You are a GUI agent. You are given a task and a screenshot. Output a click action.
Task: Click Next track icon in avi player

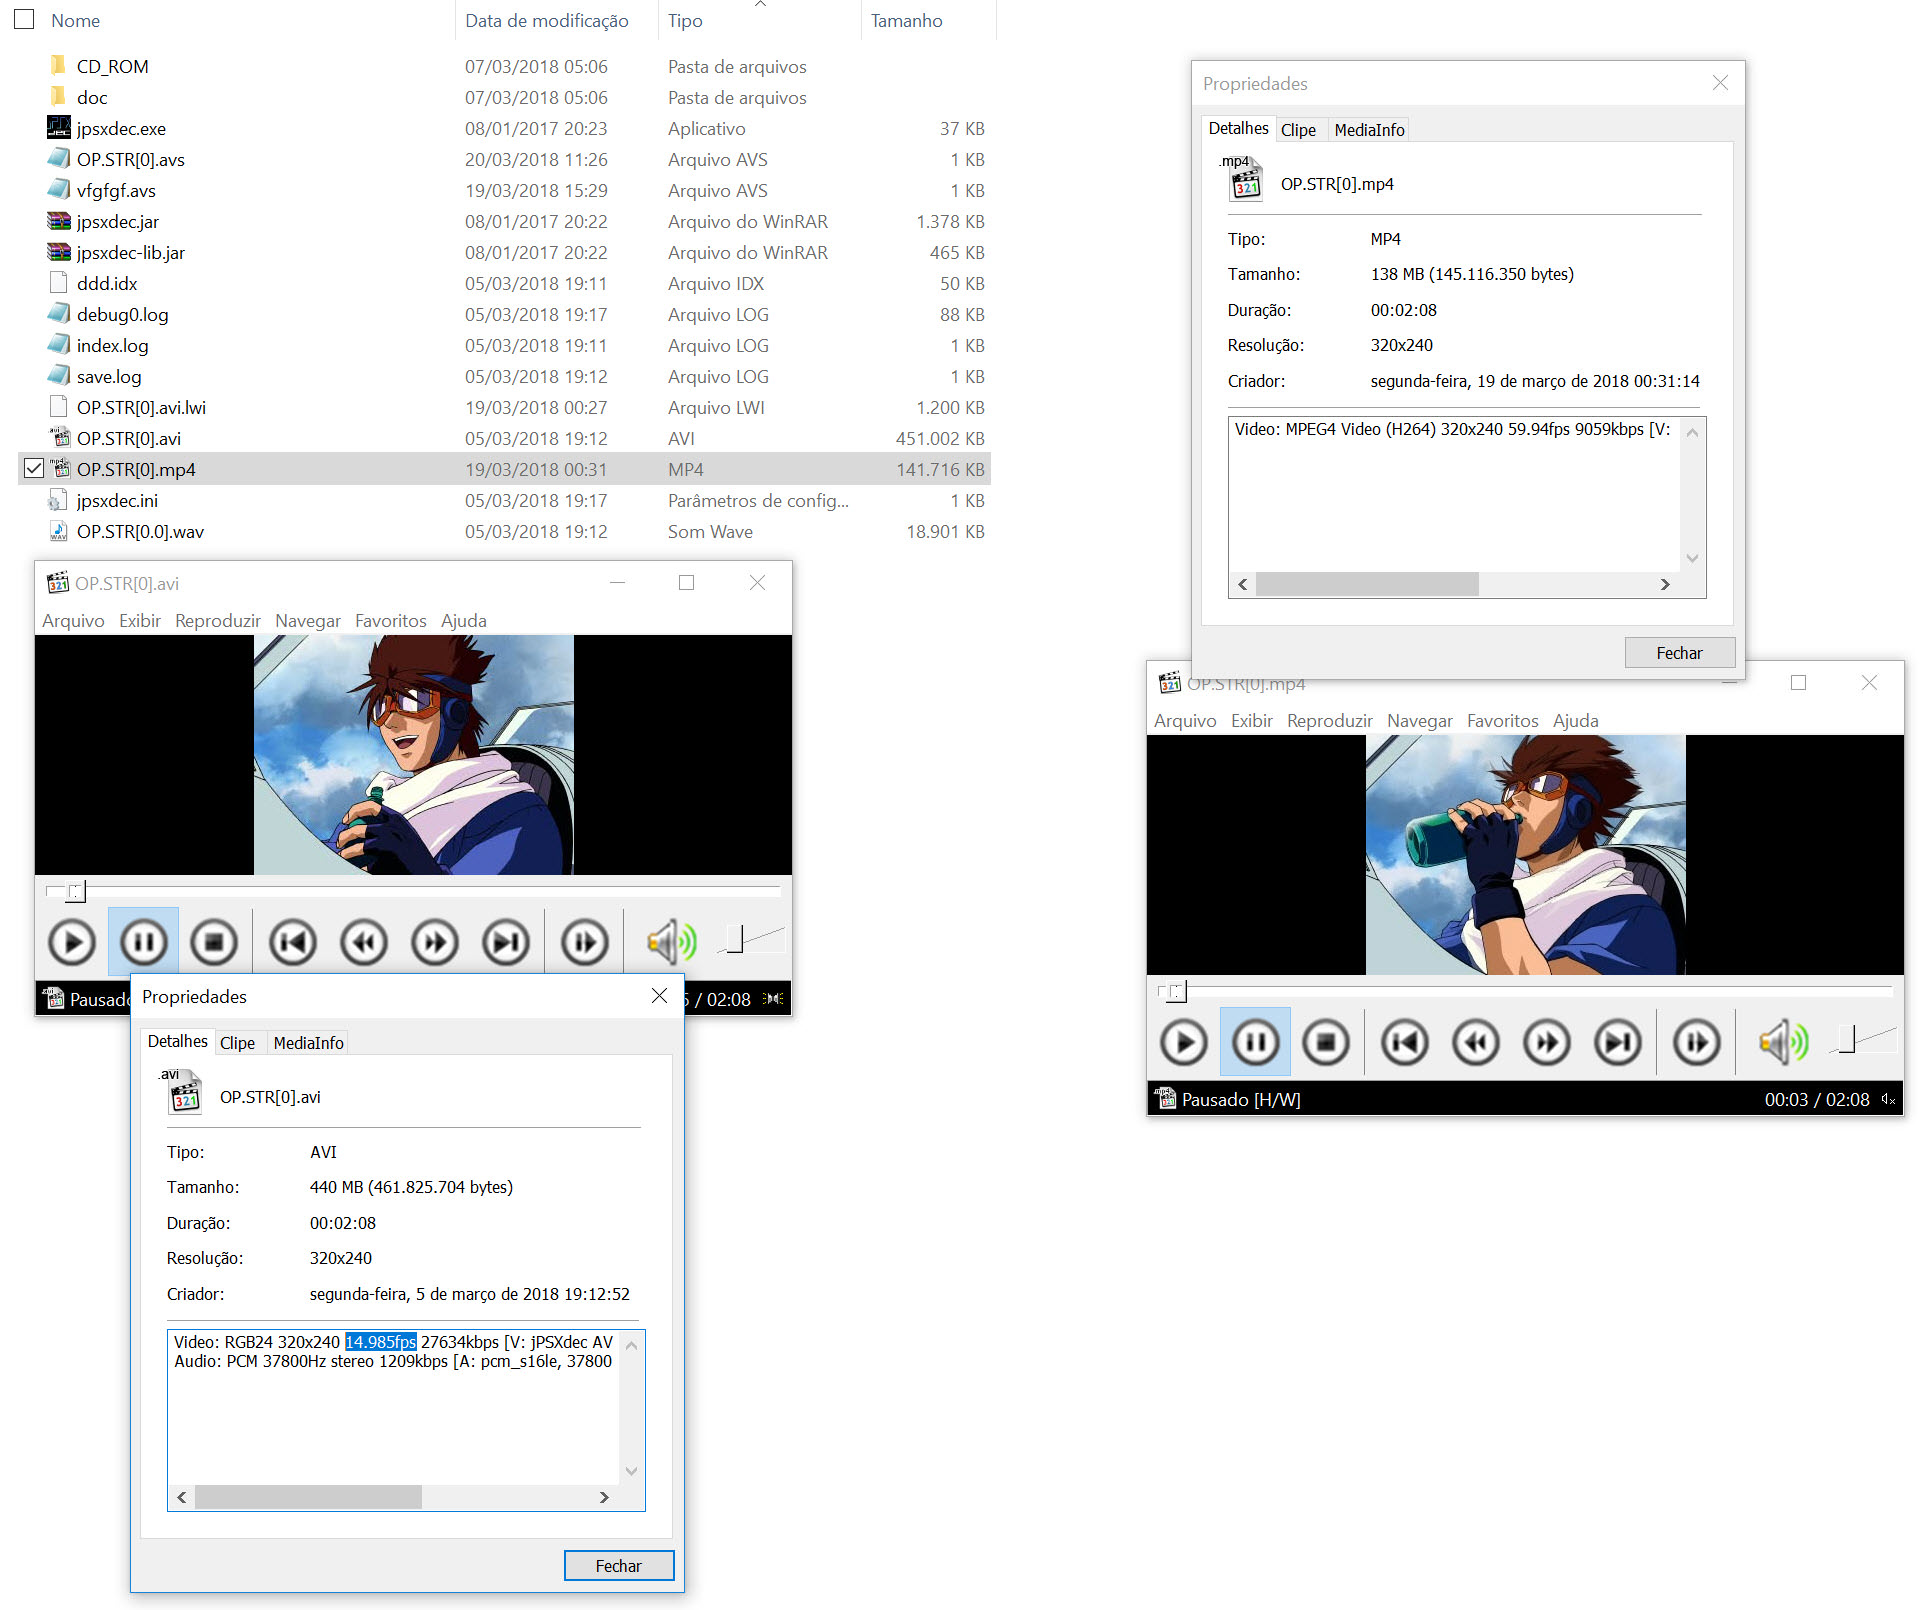click(x=506, y=942)
